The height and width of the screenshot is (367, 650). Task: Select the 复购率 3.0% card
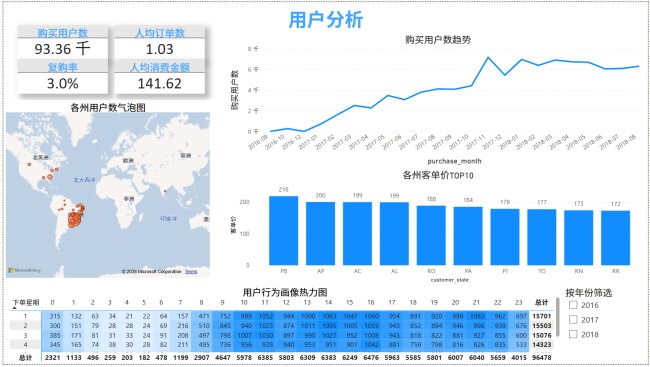62,77
